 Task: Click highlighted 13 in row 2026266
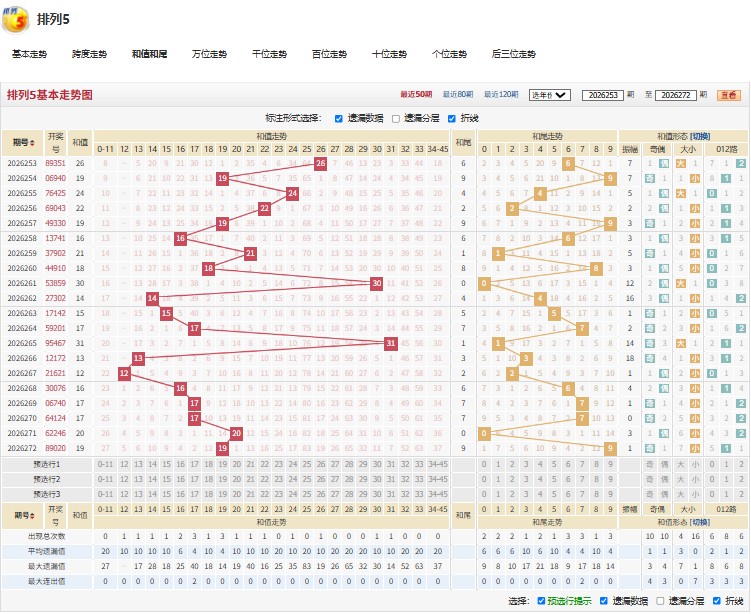[138, 358]
